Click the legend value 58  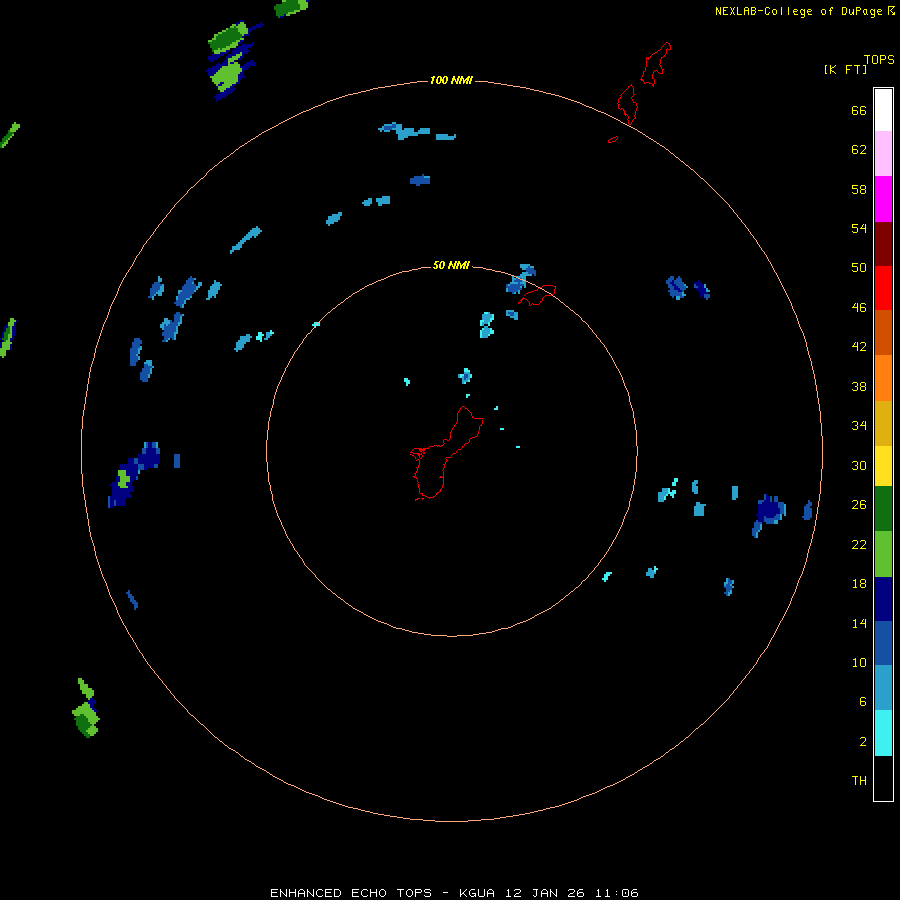[x=859, y=189]
